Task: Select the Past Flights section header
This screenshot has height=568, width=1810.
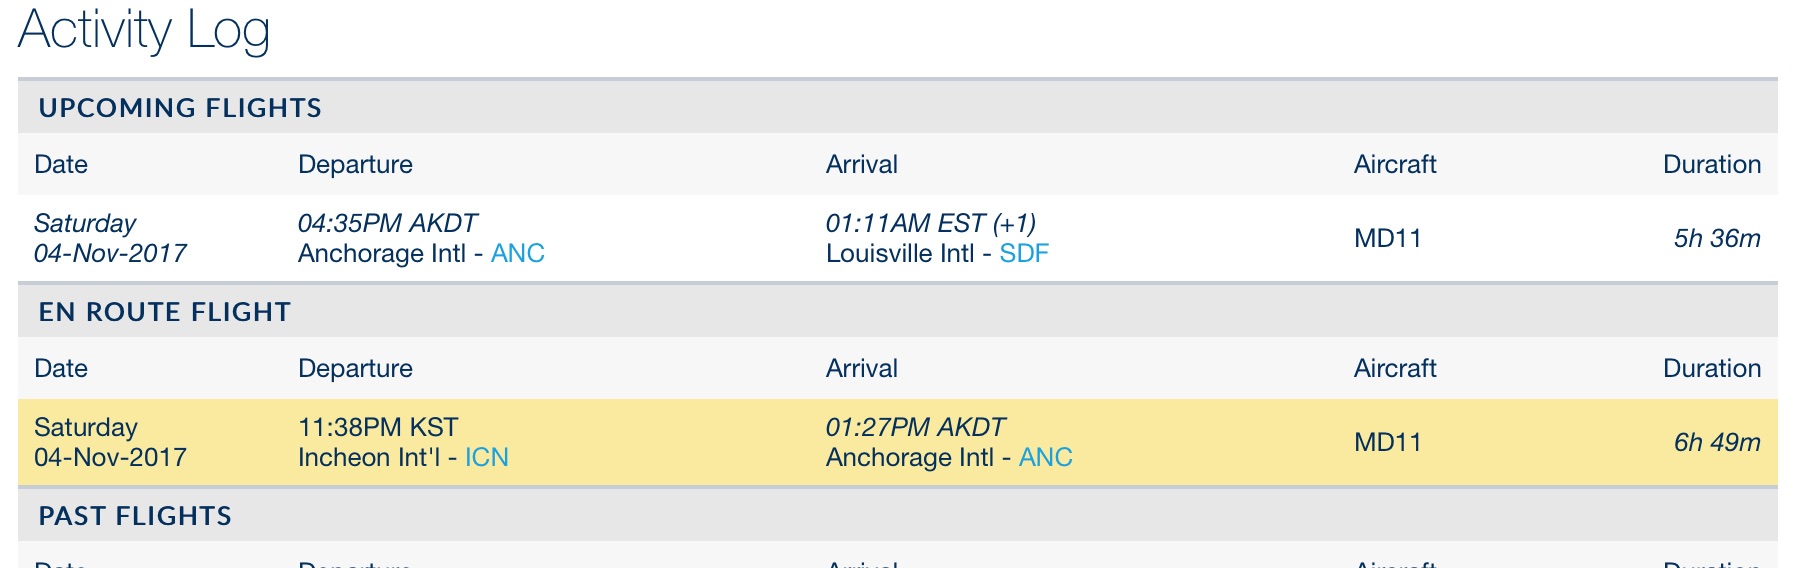Action: tap(135, 516)
